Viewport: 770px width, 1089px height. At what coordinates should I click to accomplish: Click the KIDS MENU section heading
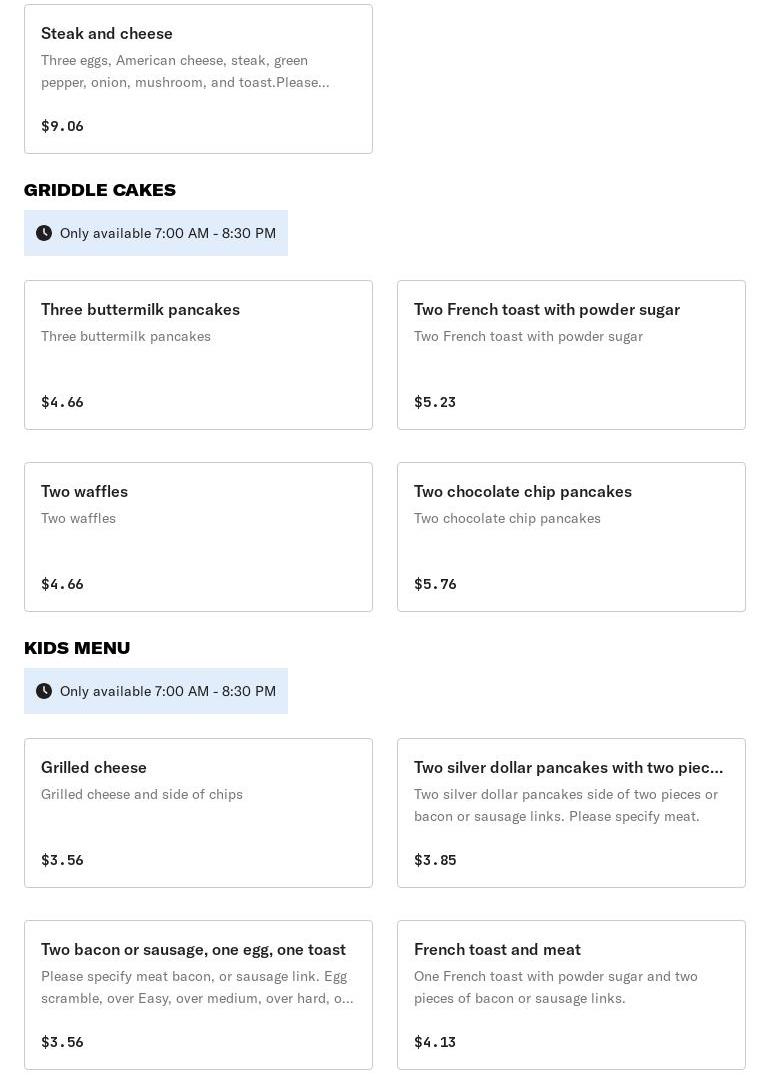coord(77,648)
